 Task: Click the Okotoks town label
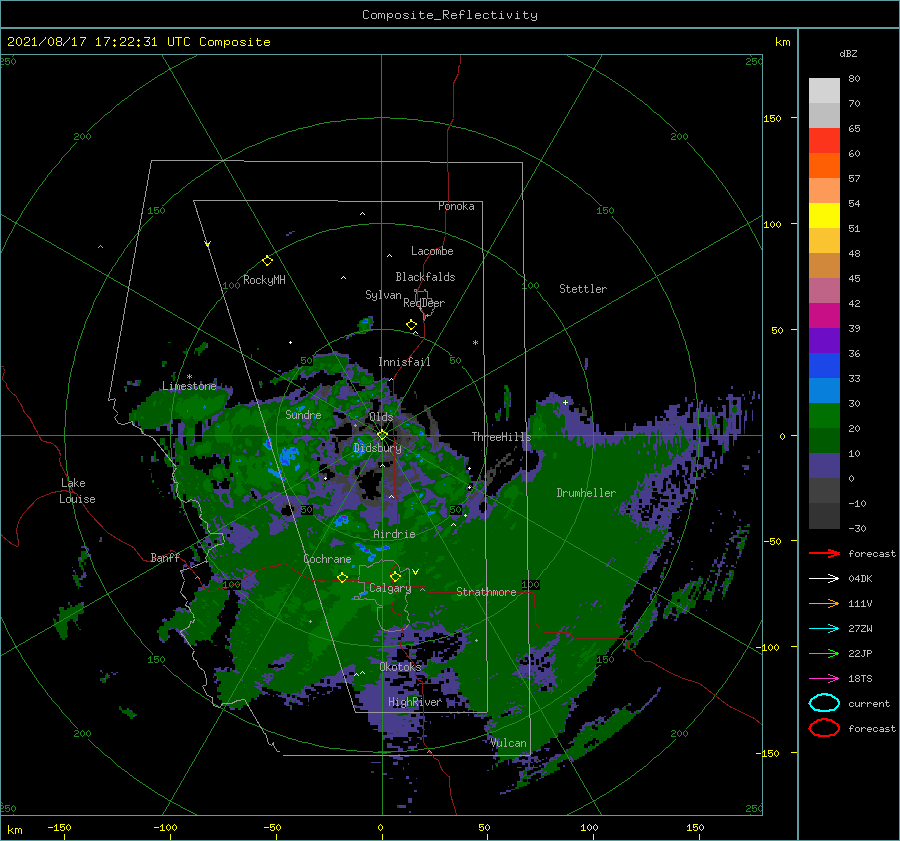(400, 667)
